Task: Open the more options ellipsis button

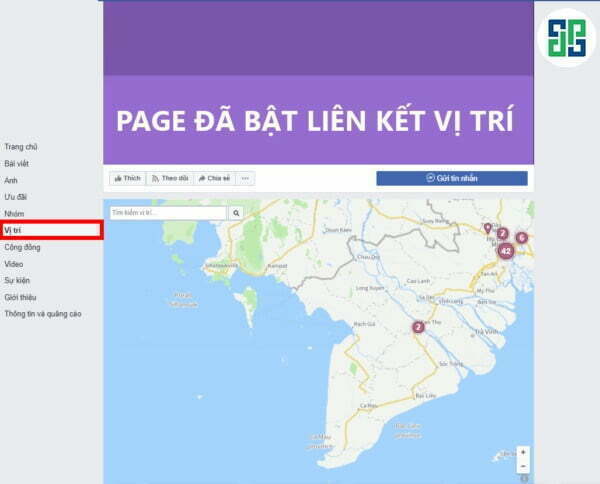Action: coord(245,178)
